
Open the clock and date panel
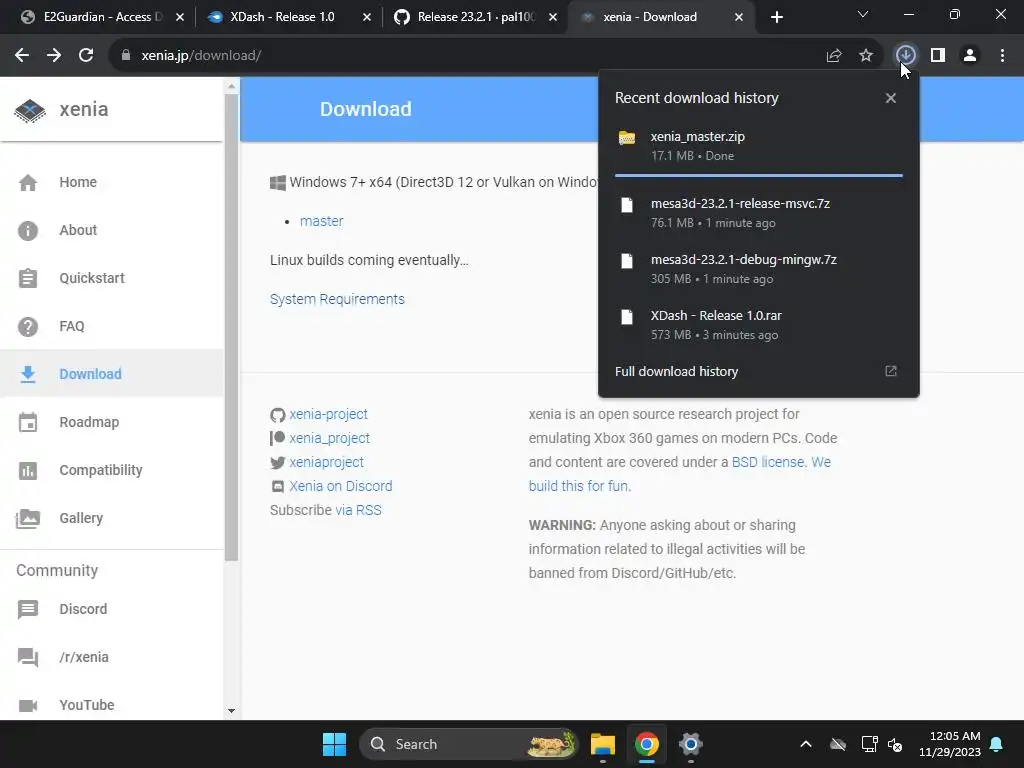point(950,744)
